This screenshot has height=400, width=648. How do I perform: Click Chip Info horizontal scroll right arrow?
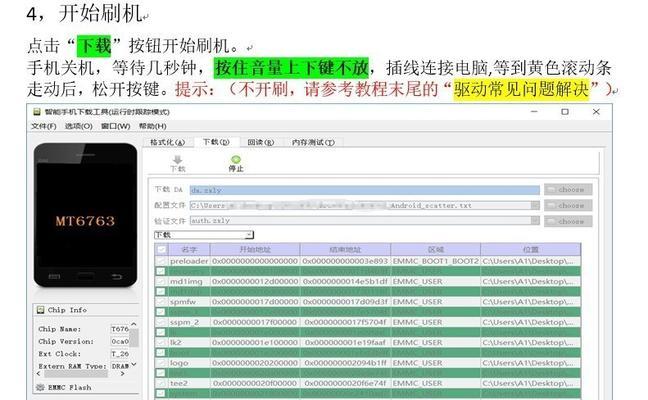tap(122, 374)
